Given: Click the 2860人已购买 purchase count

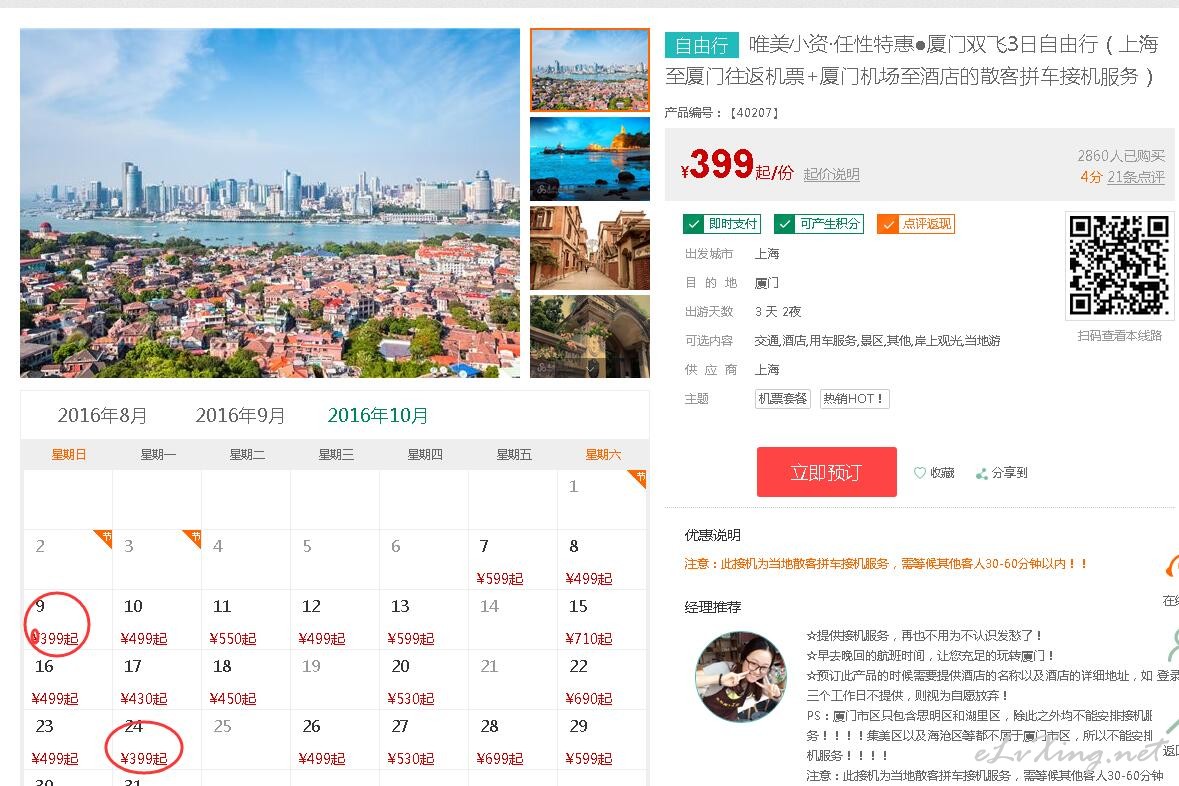Looking at the screenshot, I should click(x=1120, y=156).
